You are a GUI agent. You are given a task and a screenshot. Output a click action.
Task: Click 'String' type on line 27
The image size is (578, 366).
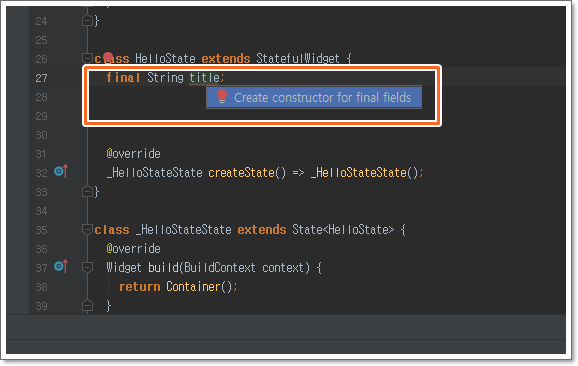click(165, 78)
